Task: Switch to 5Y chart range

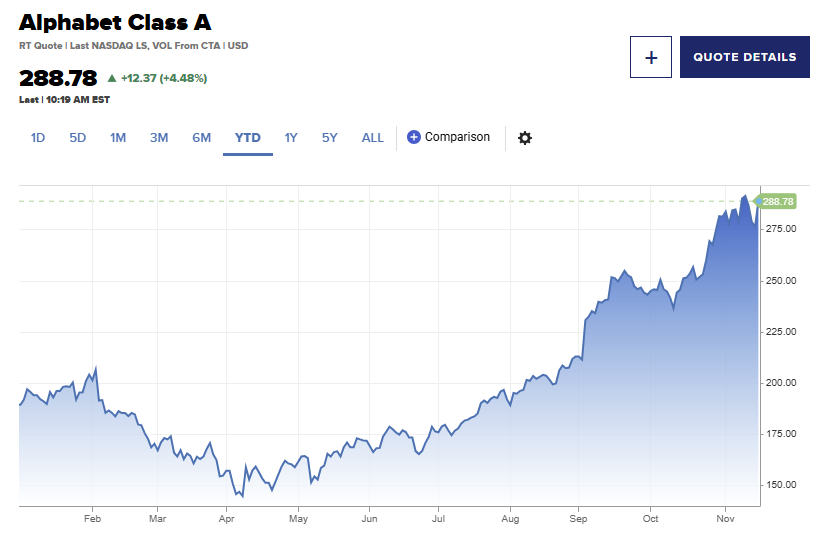Action: (329, 138)
